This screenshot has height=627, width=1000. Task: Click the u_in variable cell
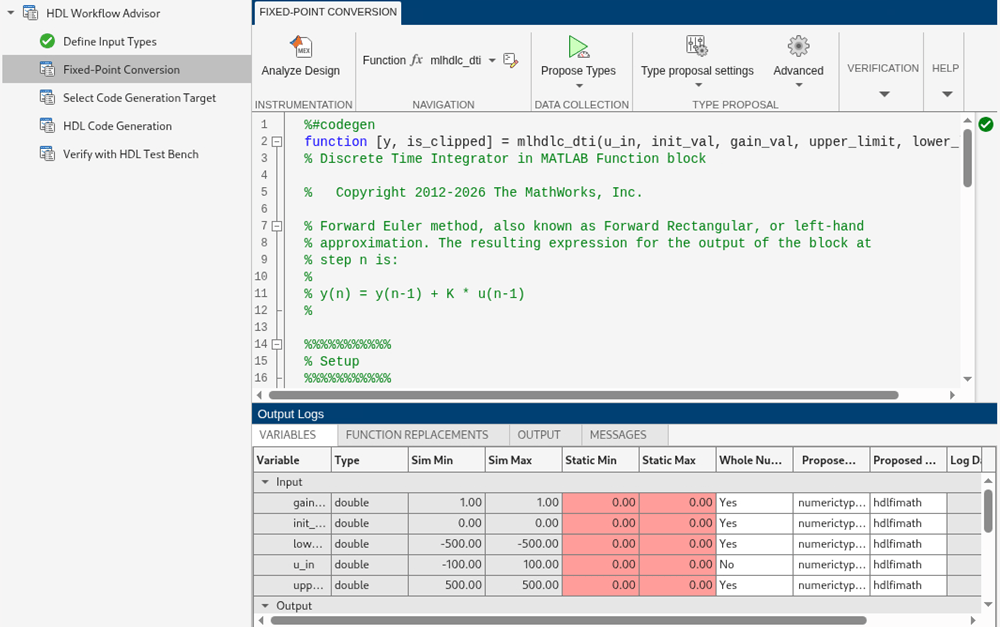[x=292, y=564]
